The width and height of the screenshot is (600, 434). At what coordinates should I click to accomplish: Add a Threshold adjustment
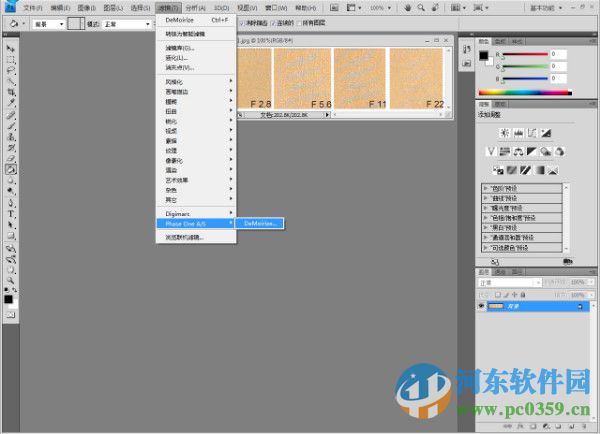525,170
